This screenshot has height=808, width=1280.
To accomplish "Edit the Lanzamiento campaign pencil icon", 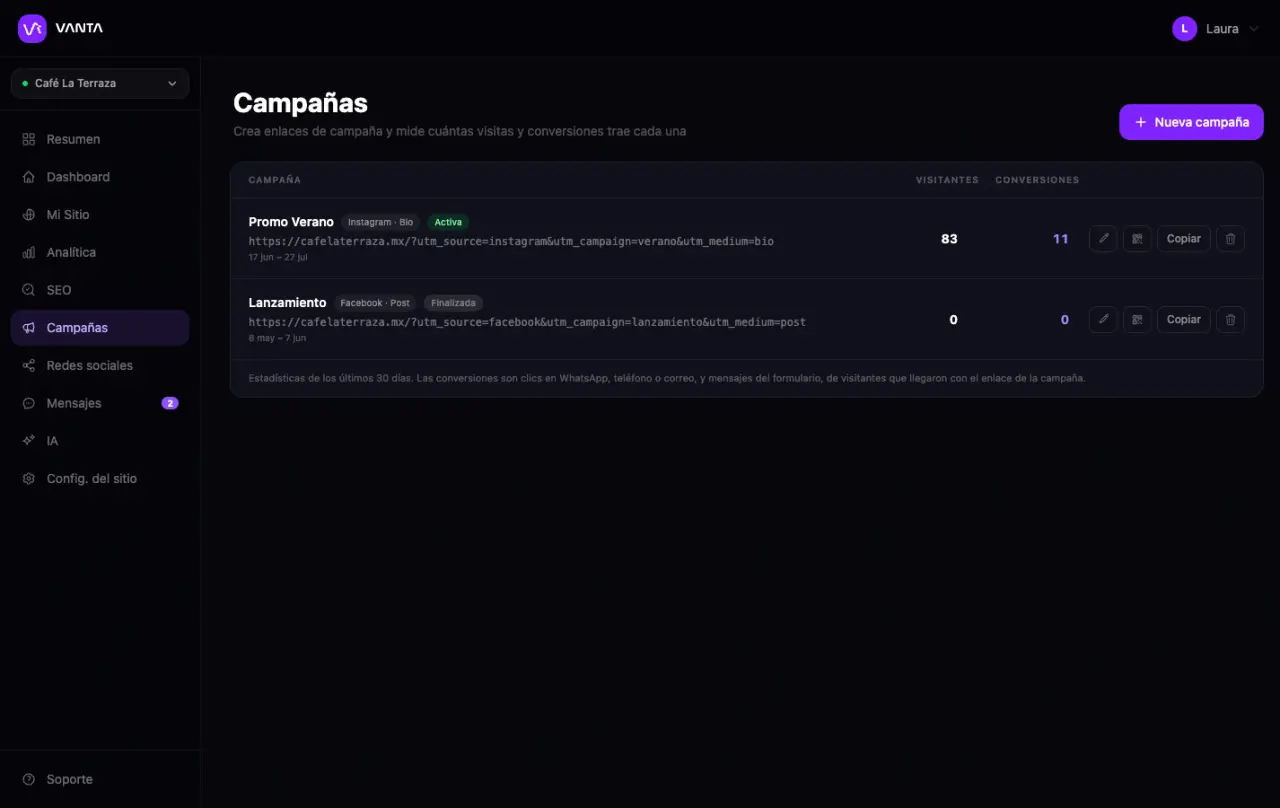I will tap(1103, 320).
